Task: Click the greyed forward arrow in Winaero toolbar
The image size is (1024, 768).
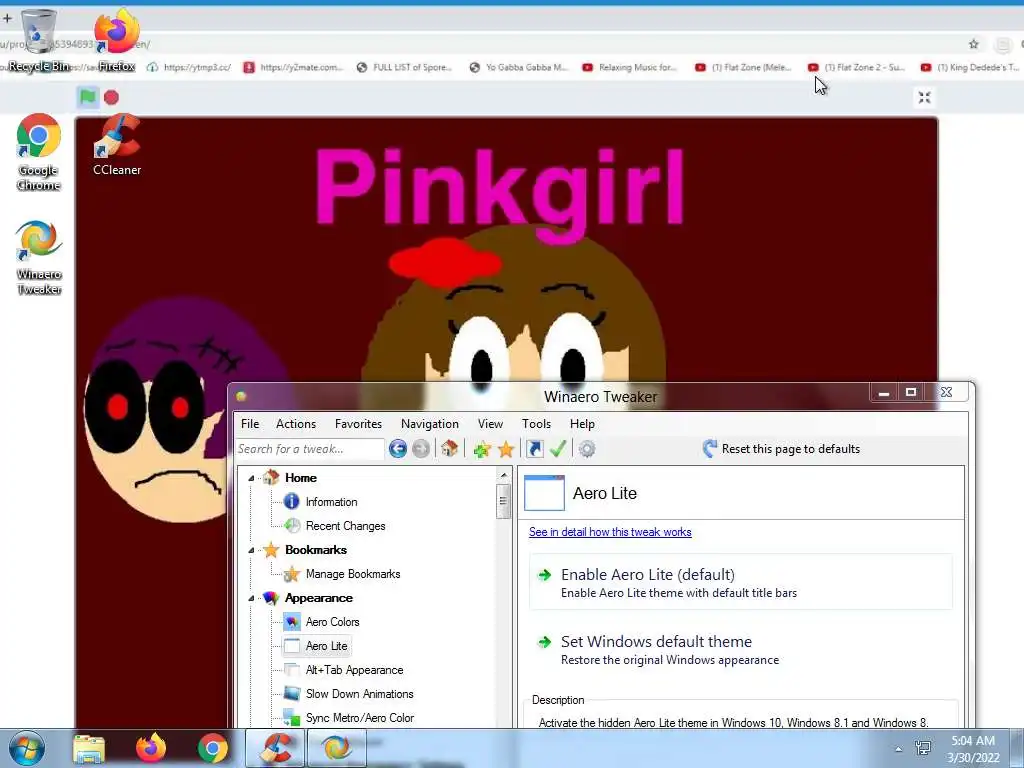Action: click(x=421, y=449)
